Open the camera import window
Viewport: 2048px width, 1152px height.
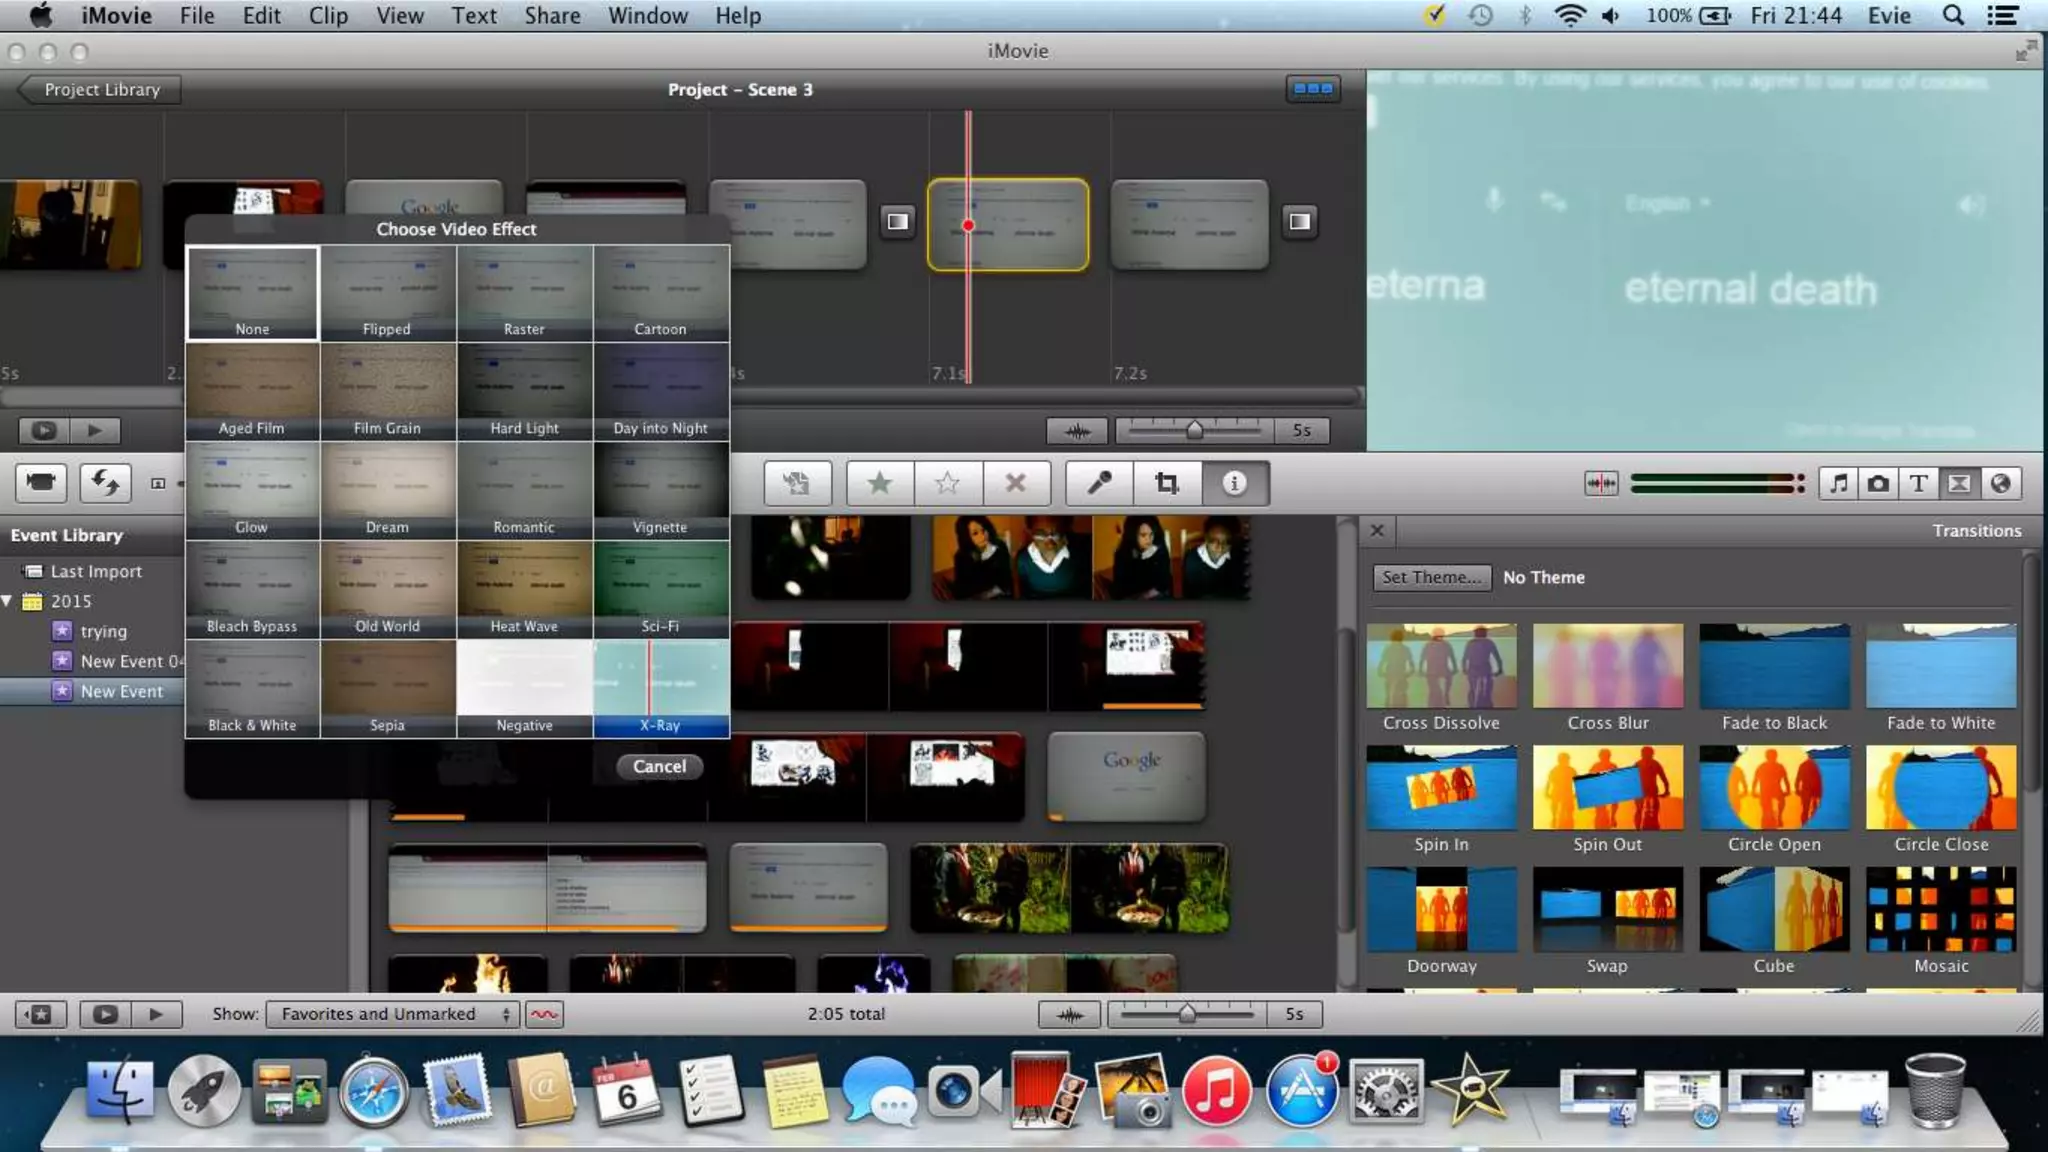pos(41,483)
